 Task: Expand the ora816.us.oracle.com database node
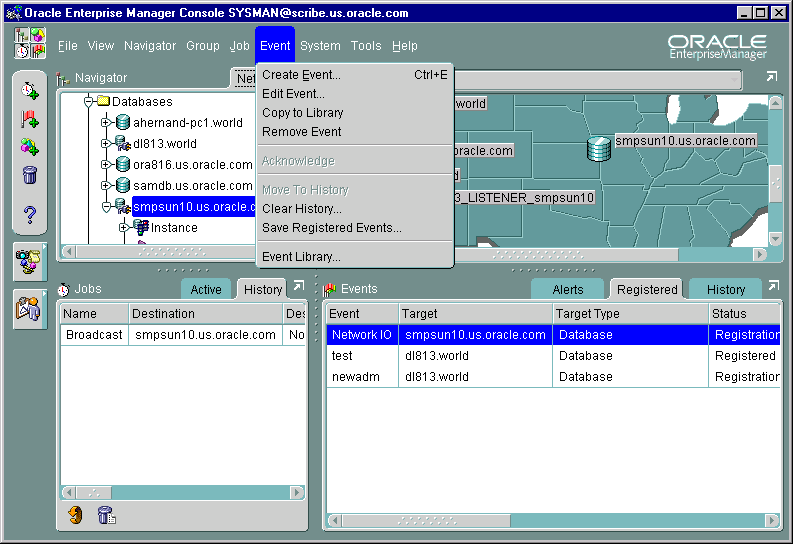[106, 165]
